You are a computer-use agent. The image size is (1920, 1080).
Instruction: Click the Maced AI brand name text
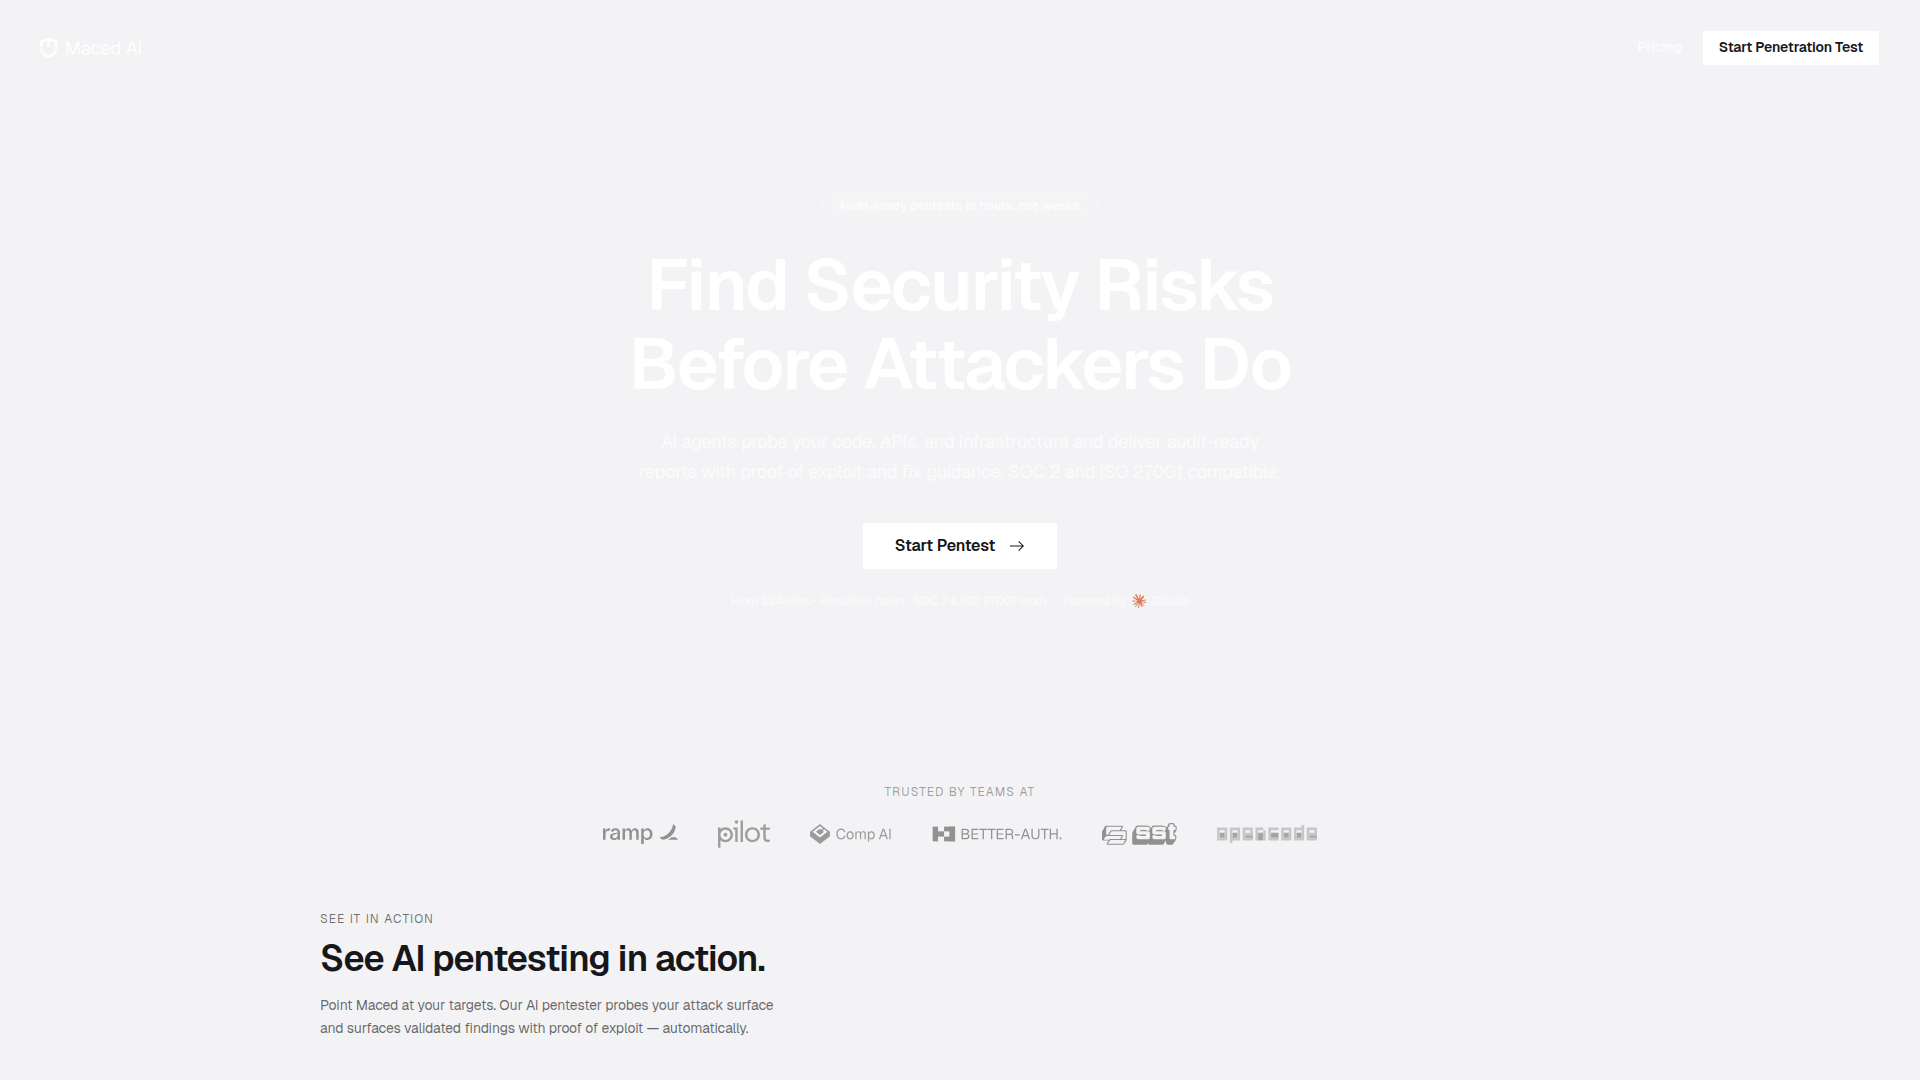103,48
